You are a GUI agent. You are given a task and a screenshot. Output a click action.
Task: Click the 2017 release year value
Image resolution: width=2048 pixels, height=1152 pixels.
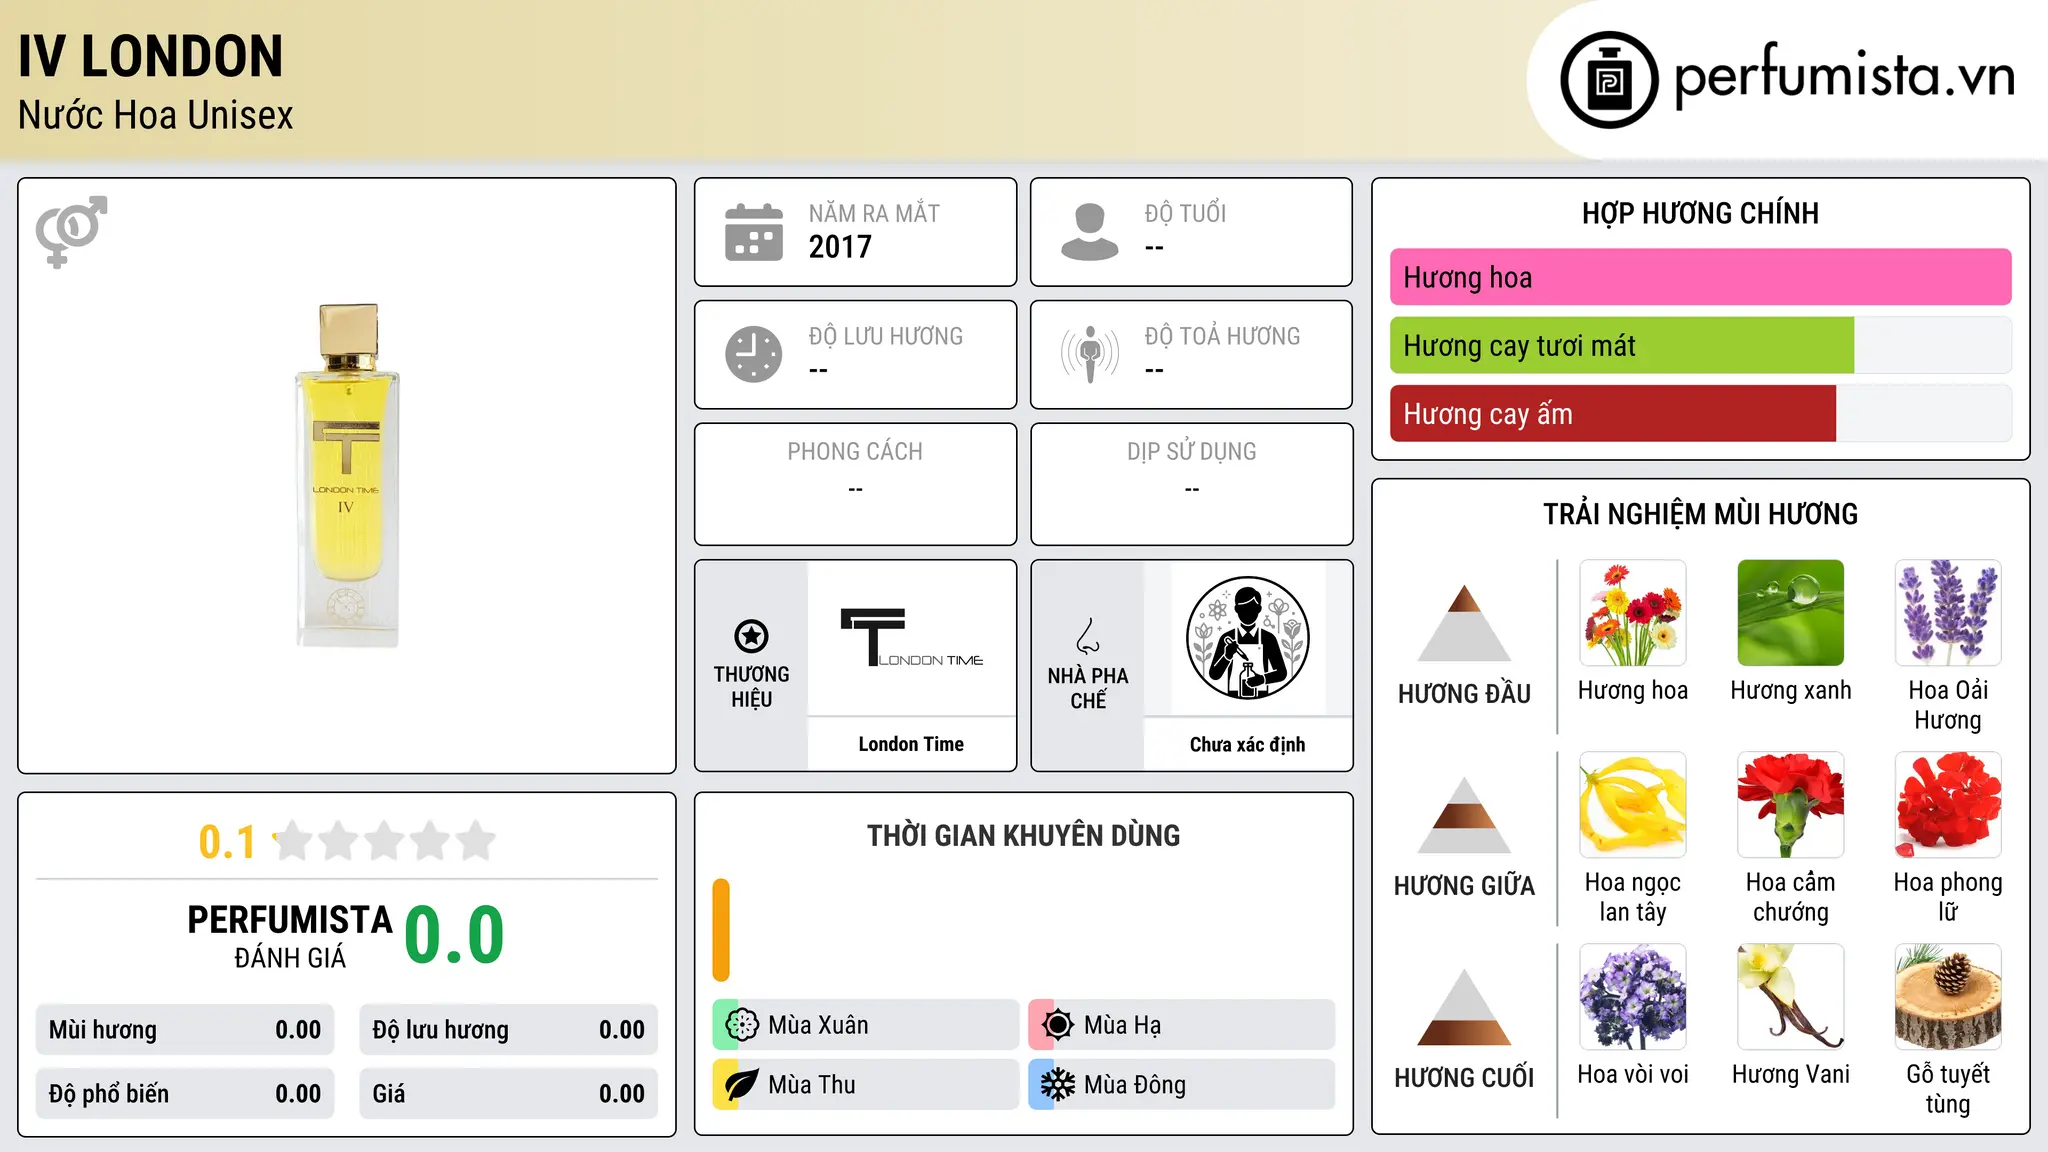(840, 247)
